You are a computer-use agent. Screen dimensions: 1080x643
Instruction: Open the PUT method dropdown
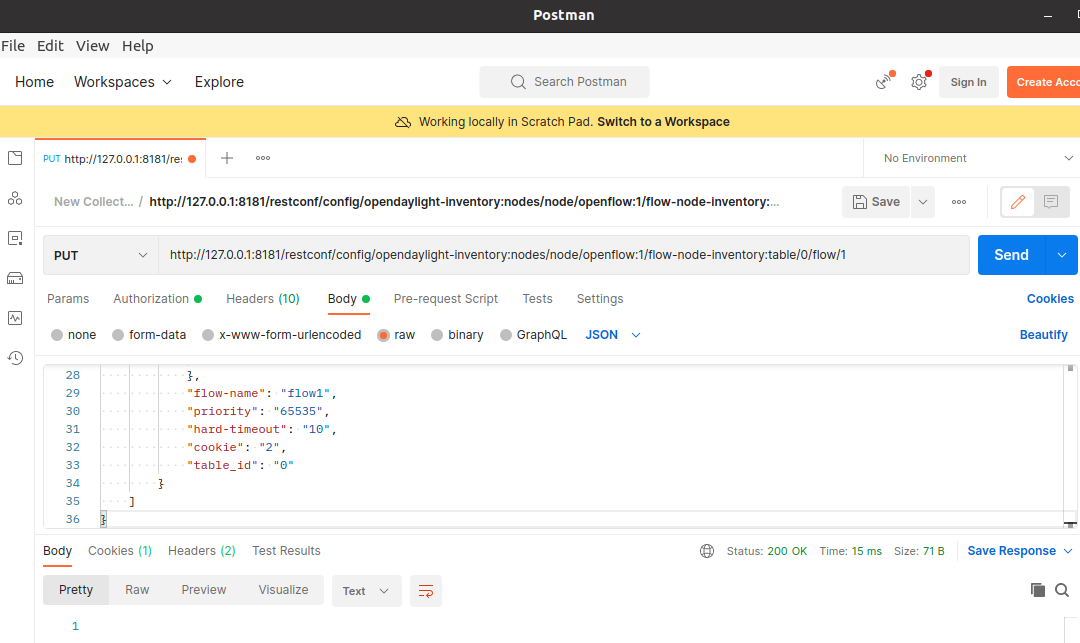coord(100,255)
